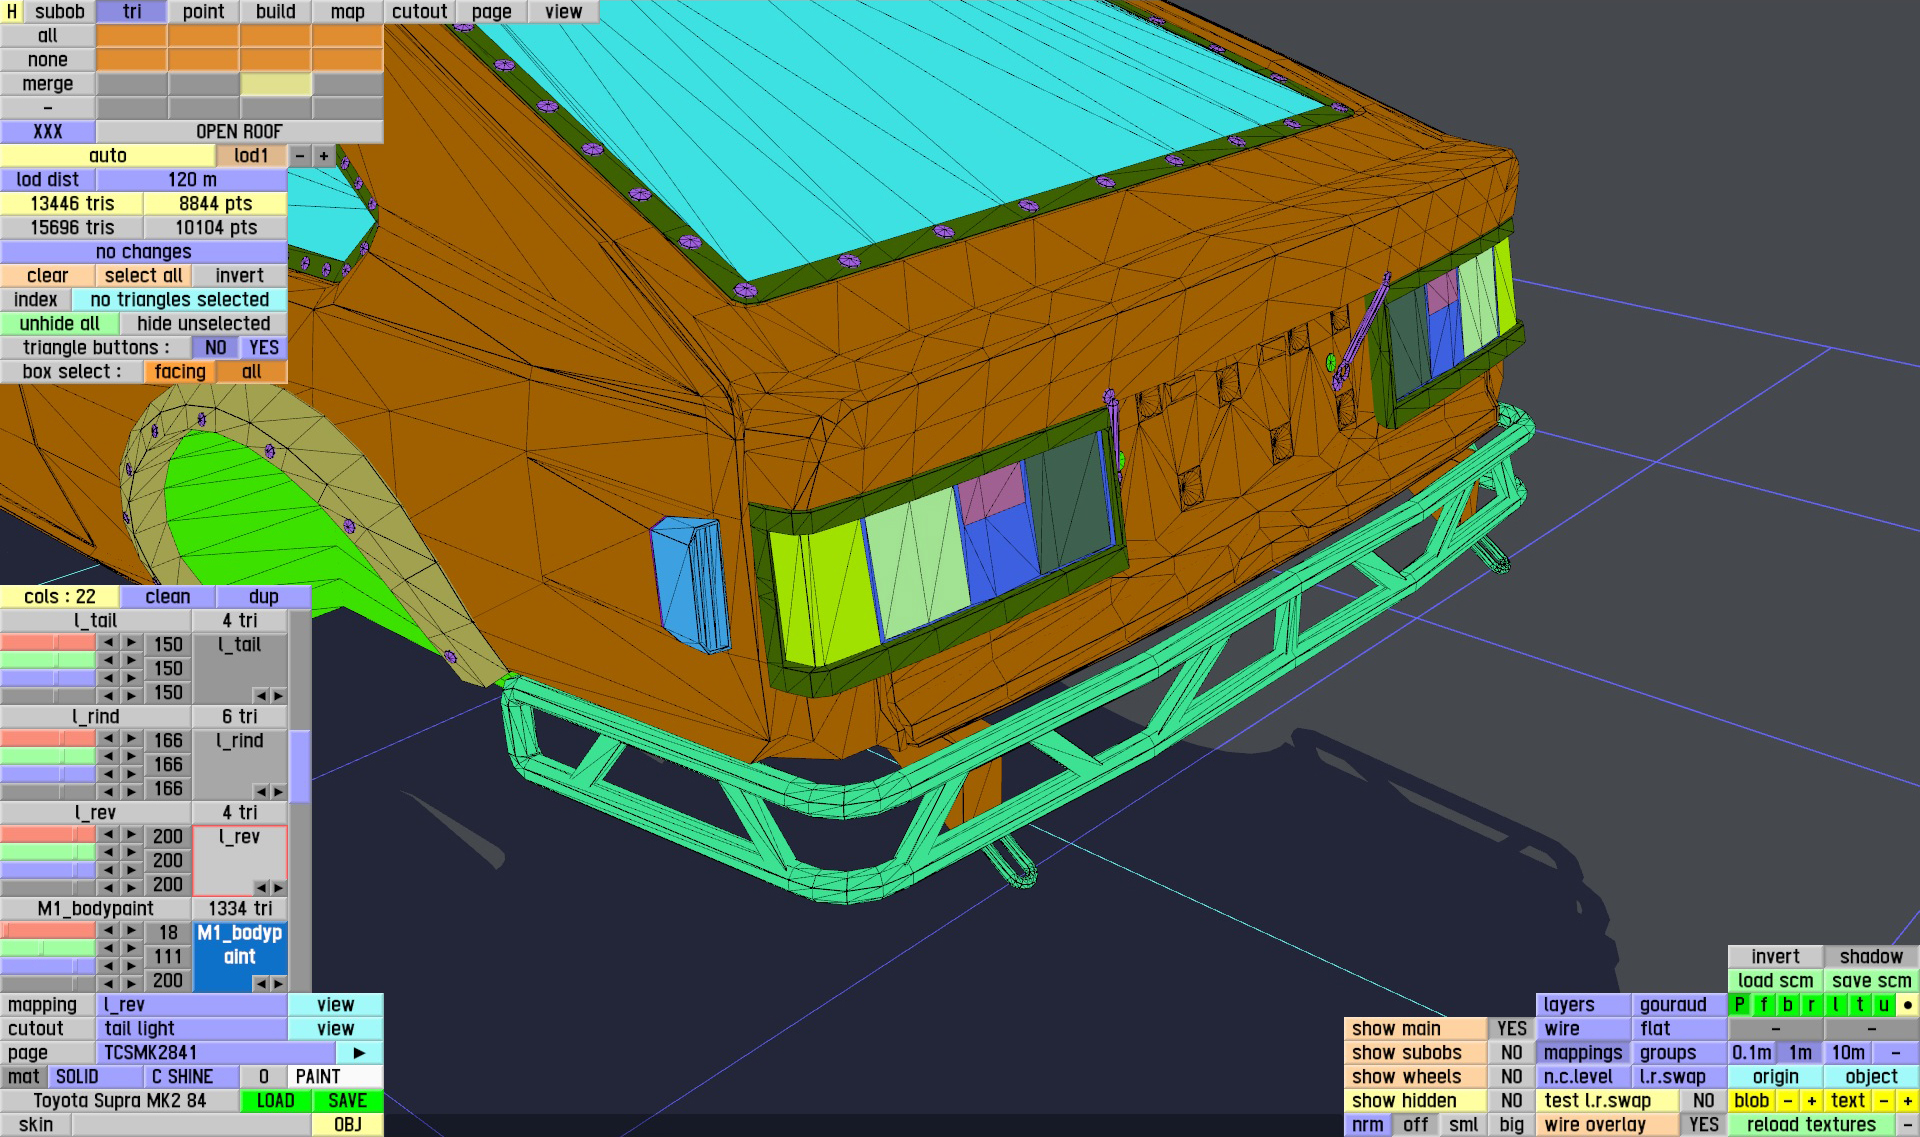The width and height of the screenshot is (1920, 1137).
Task: Set triangle buttons to YES
Action: click(x=263, y=348)
